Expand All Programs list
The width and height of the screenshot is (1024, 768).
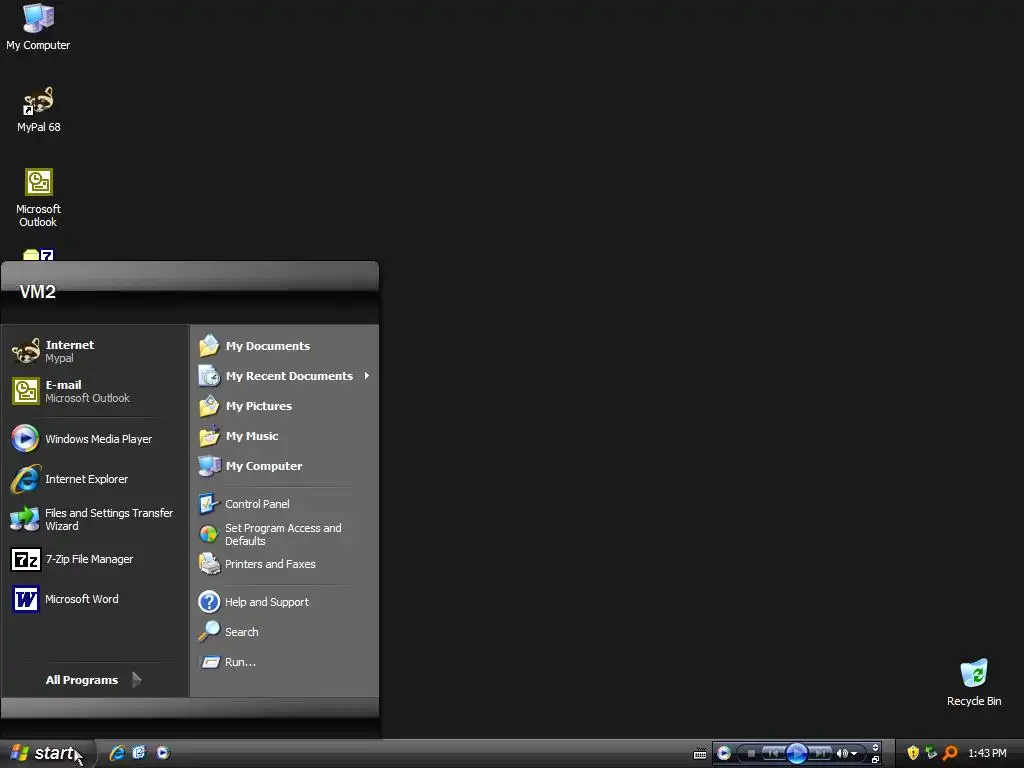tap(93, 680)
